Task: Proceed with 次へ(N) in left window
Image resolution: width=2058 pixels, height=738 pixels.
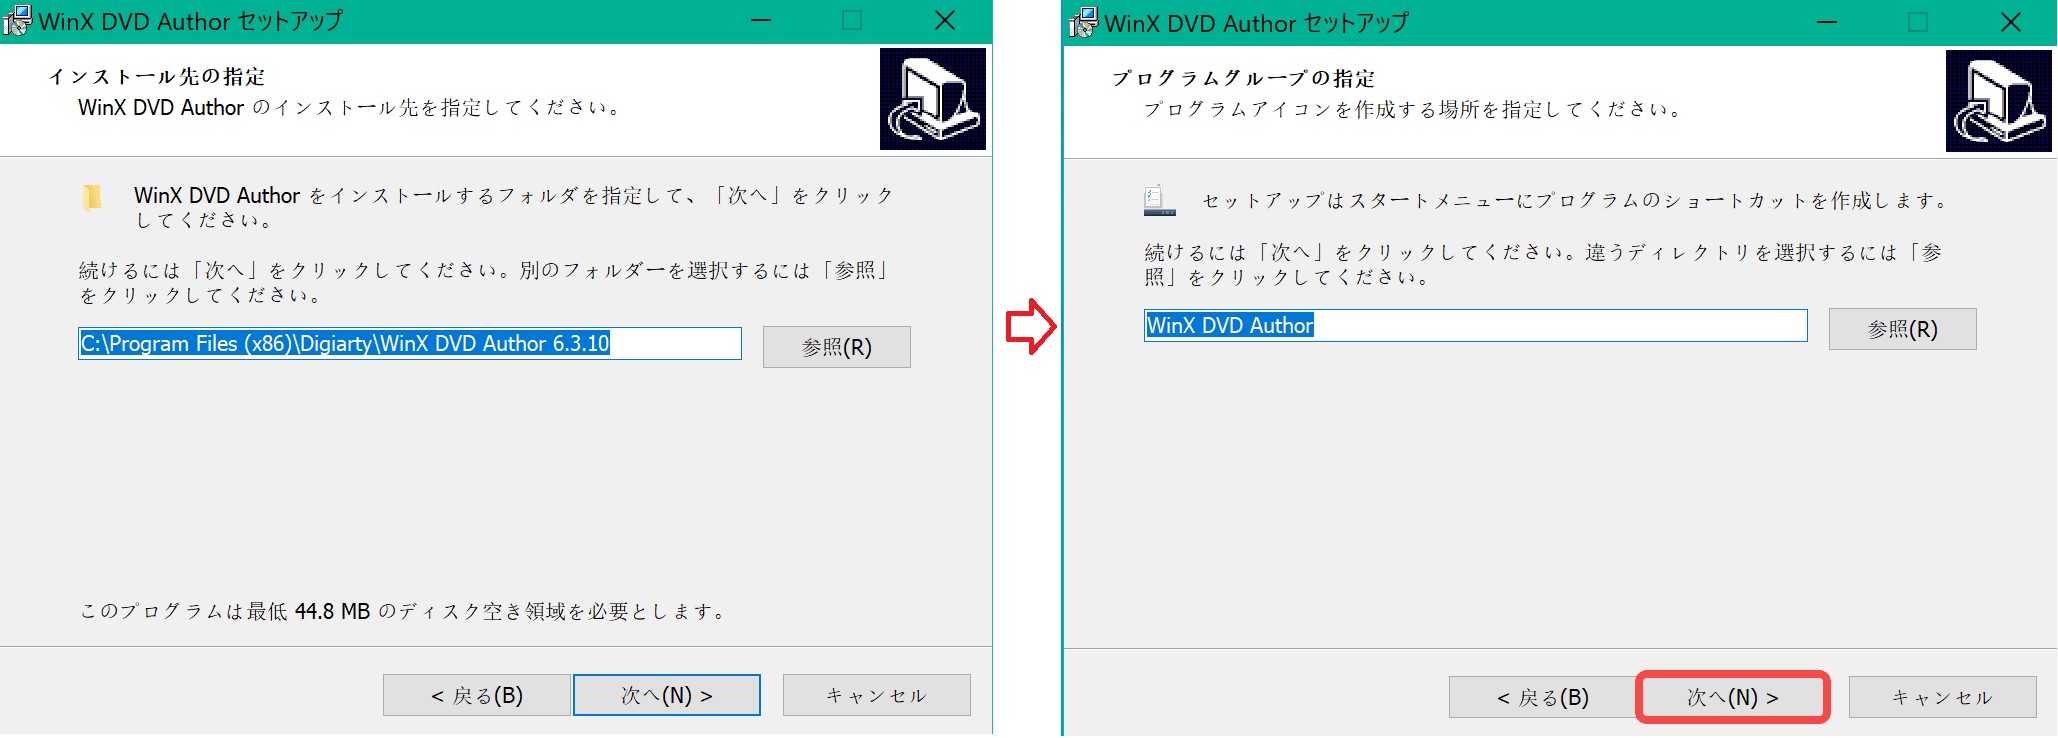Action: point(667,695)
